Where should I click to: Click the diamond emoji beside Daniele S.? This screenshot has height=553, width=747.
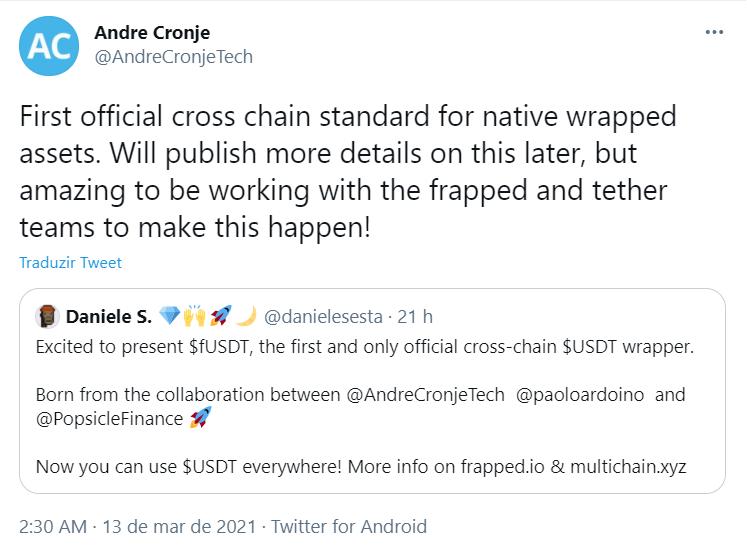(x=170, y=317)
